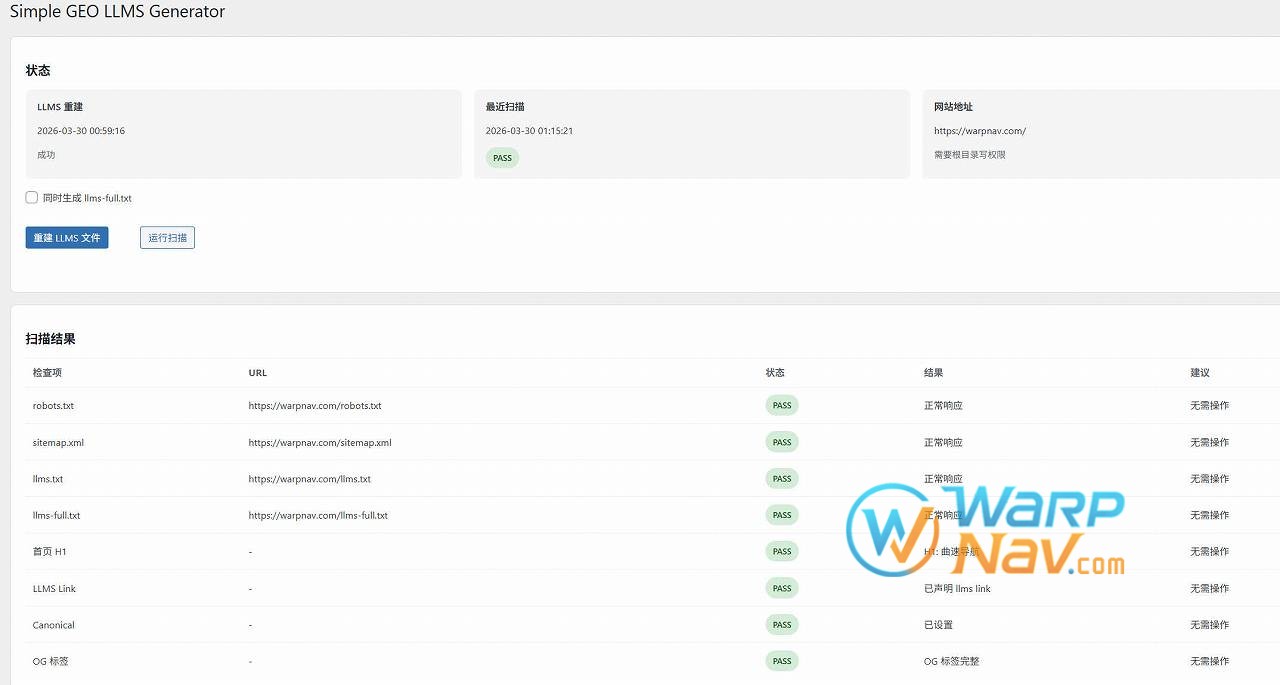
Task: Click the 状态 column header in scan results
Action: point(775,373)
